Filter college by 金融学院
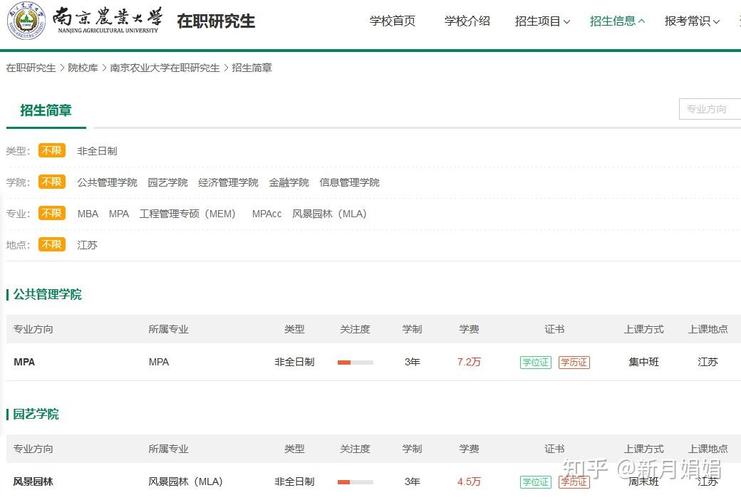Screen dimensions: 741x500 point(289,182)
